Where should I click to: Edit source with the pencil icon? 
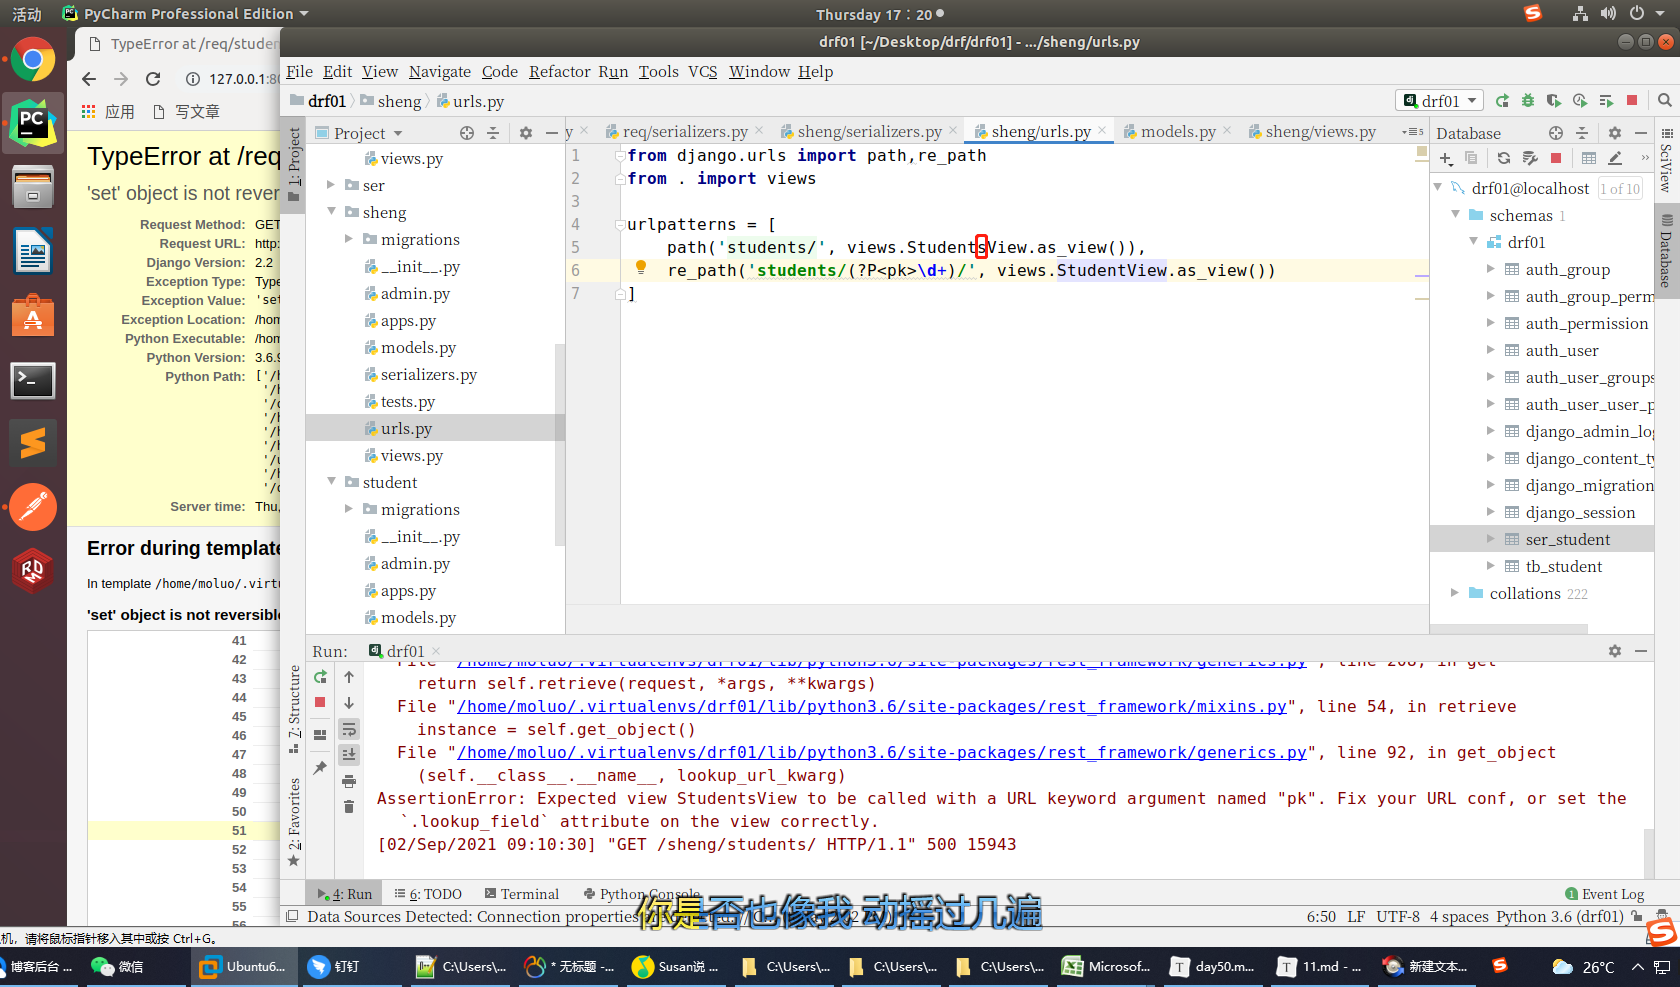coord(1615,159)
